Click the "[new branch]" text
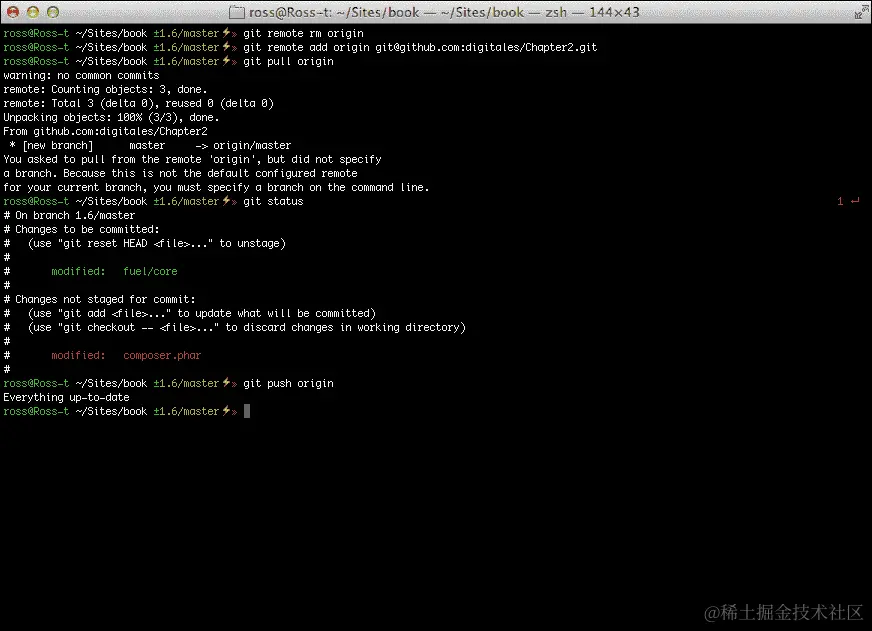The height and width of the screenshot is (631, 872). tap(57, 145)
